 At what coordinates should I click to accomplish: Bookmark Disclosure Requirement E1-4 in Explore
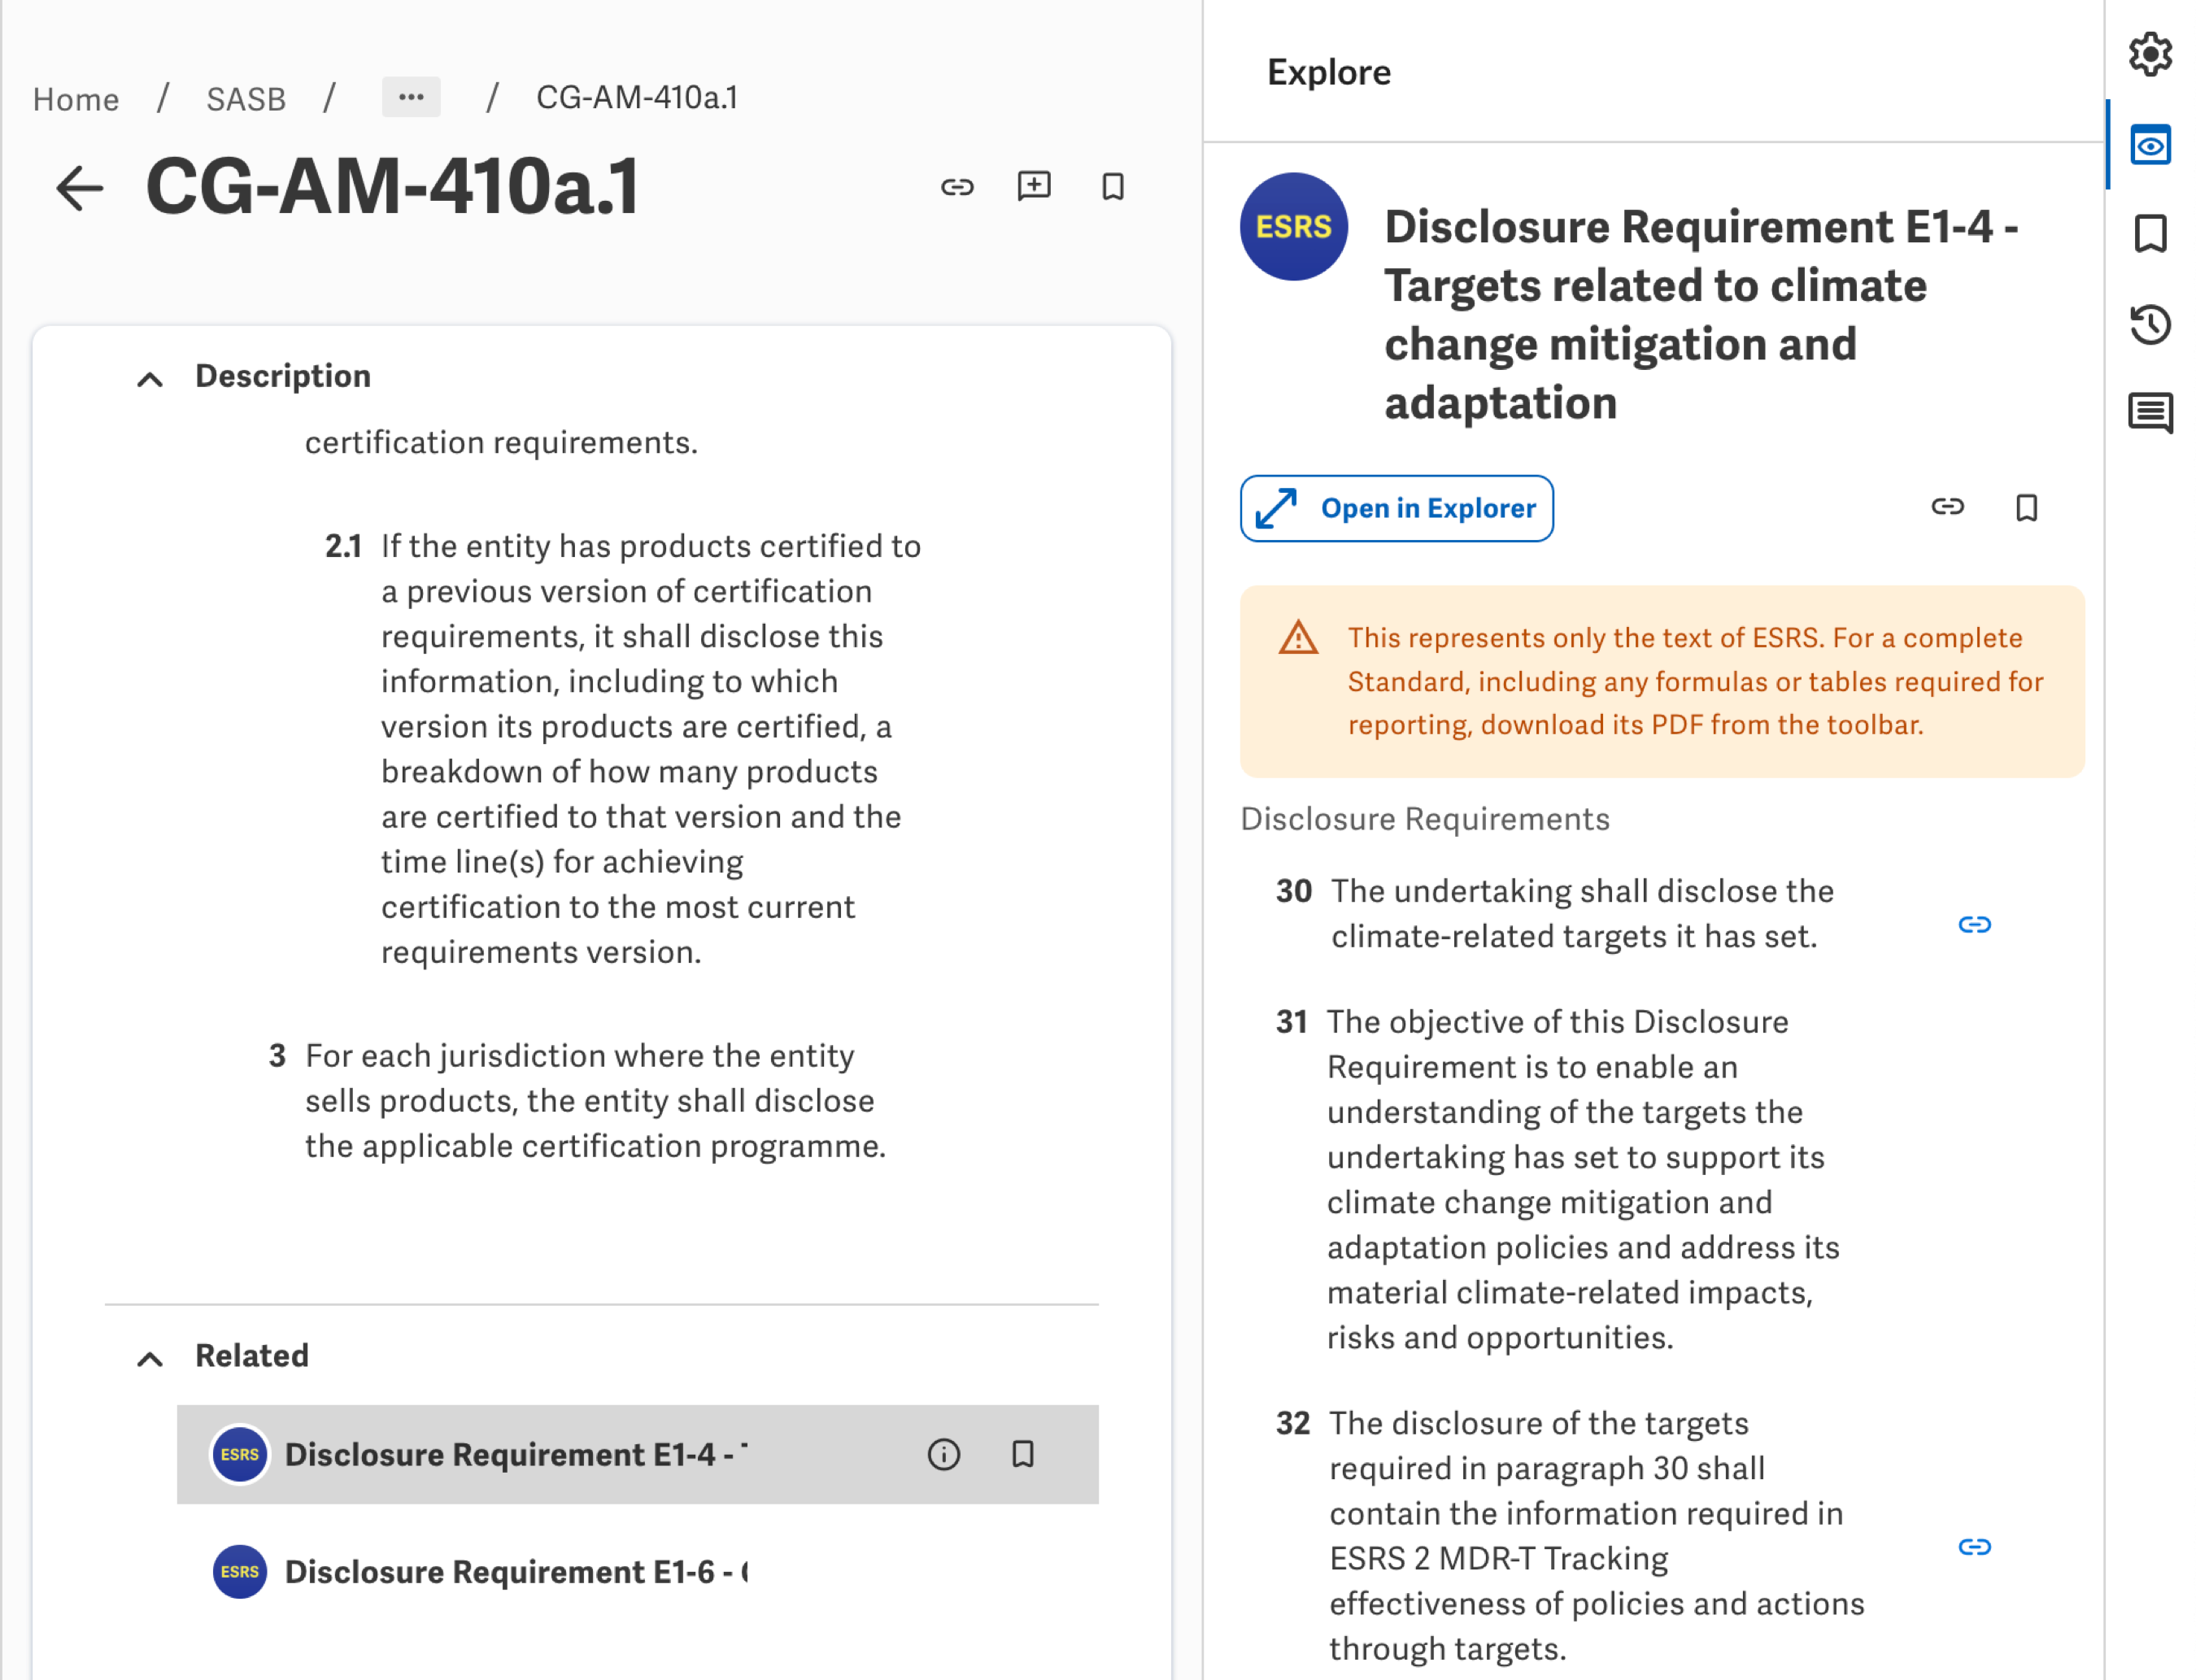(x=2026, y=508)
